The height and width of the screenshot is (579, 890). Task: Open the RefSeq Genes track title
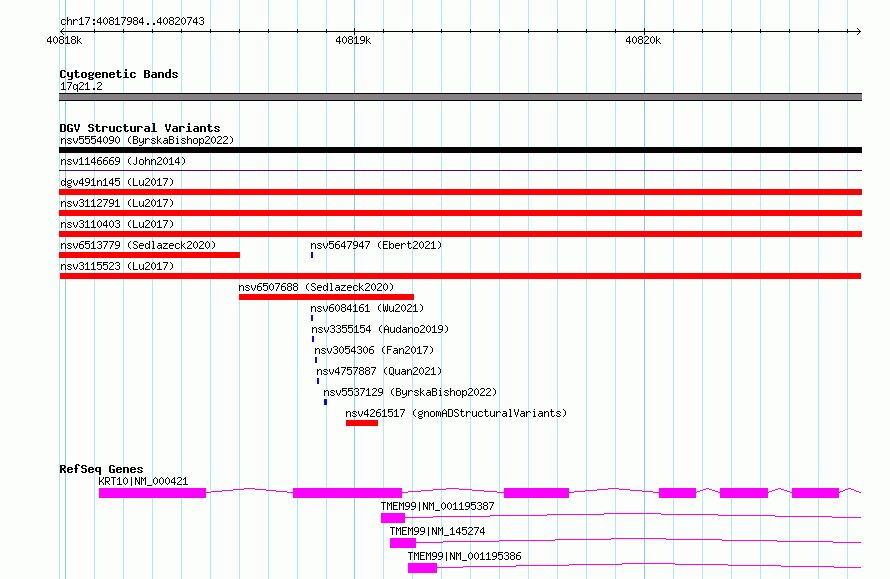[101, 469]
